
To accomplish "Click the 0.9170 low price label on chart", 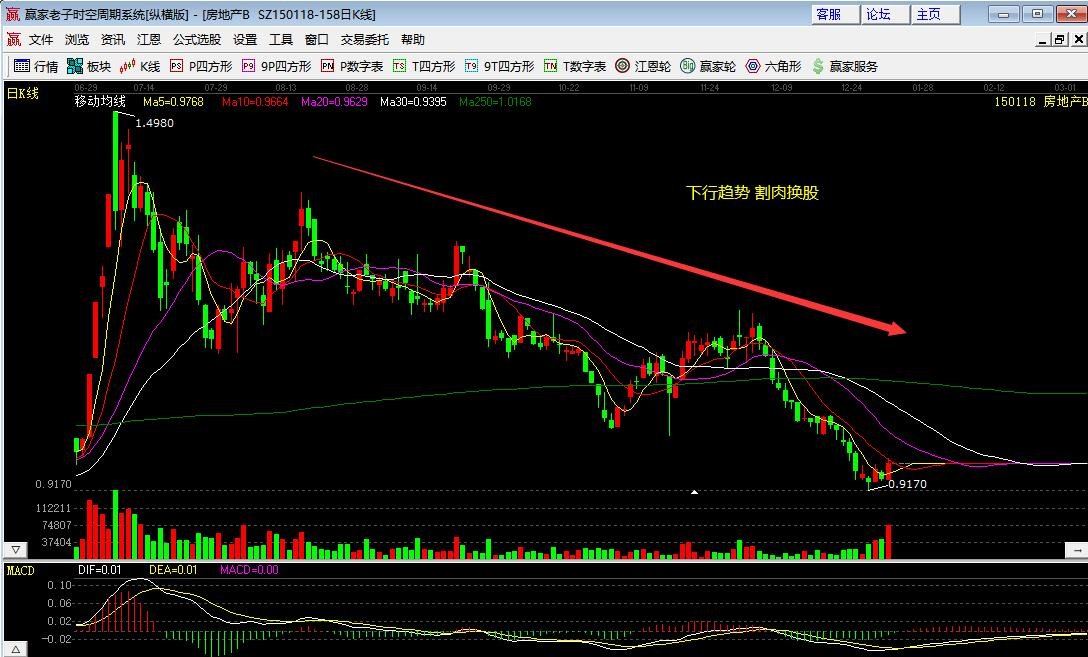I will tap(908, 484).
